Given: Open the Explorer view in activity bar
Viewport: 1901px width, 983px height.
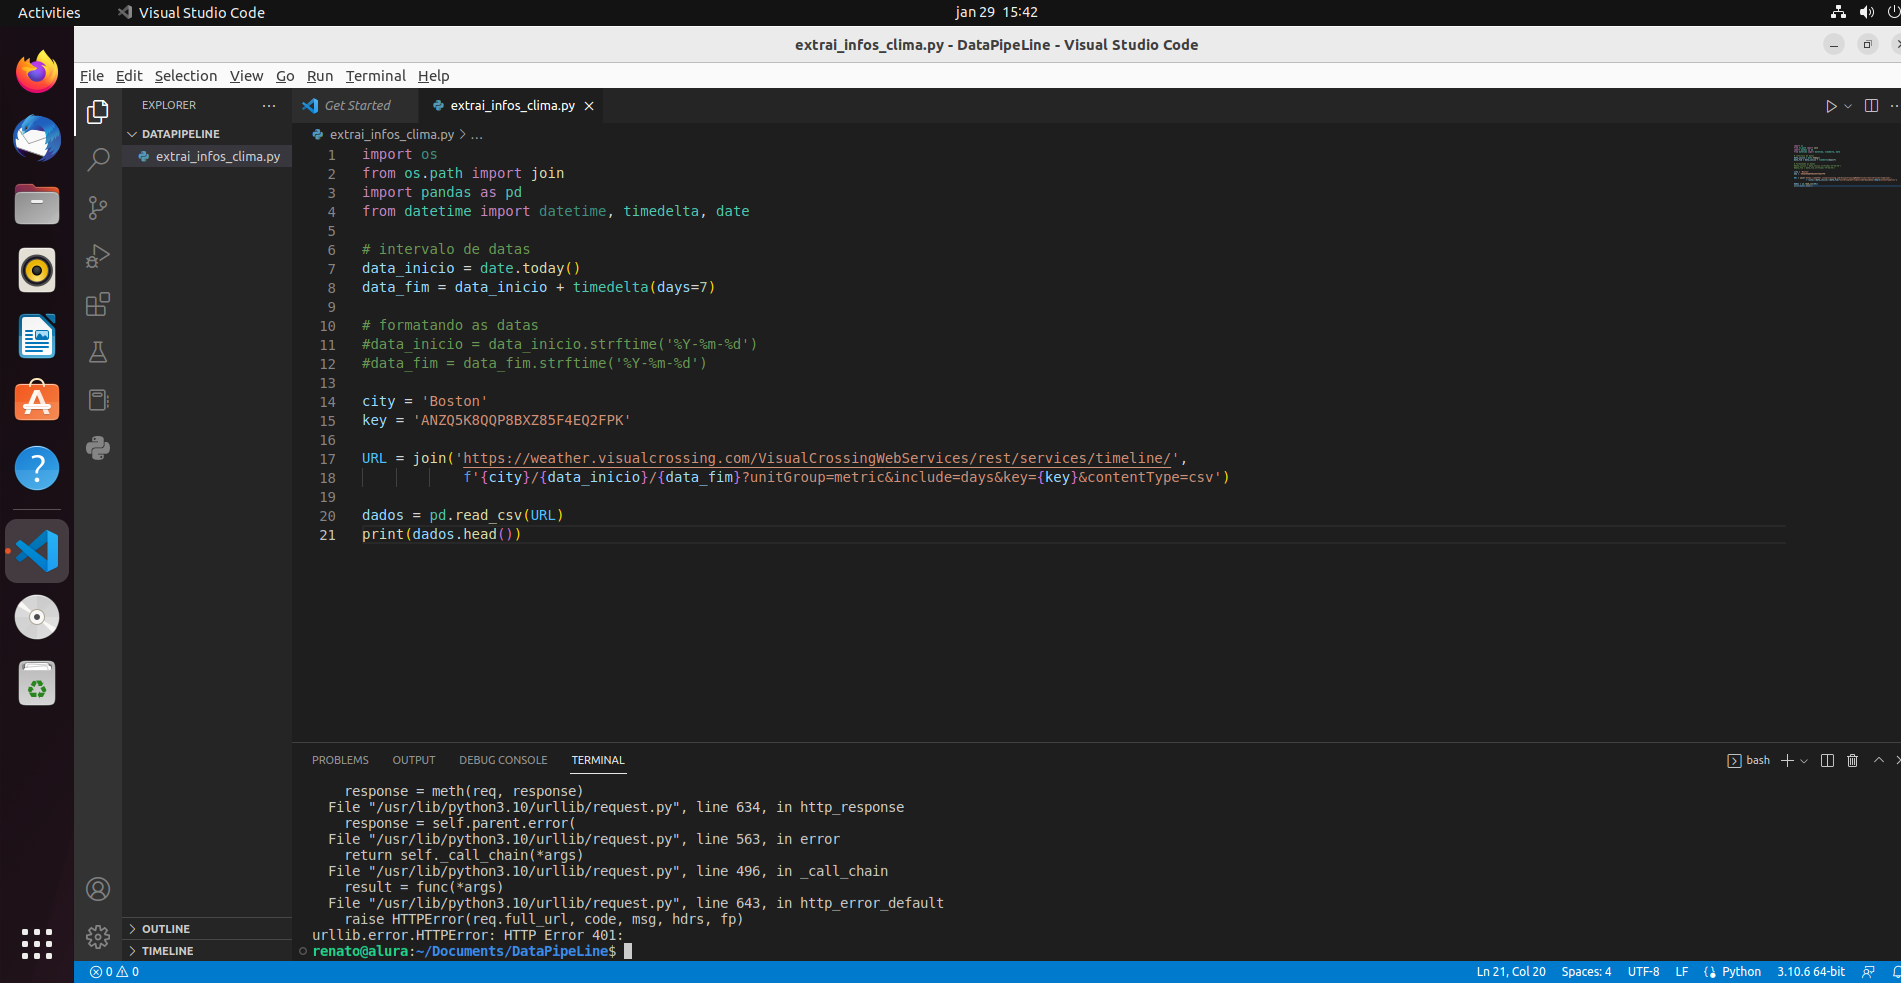Looking at the screenshot, I should click(98, 112).
